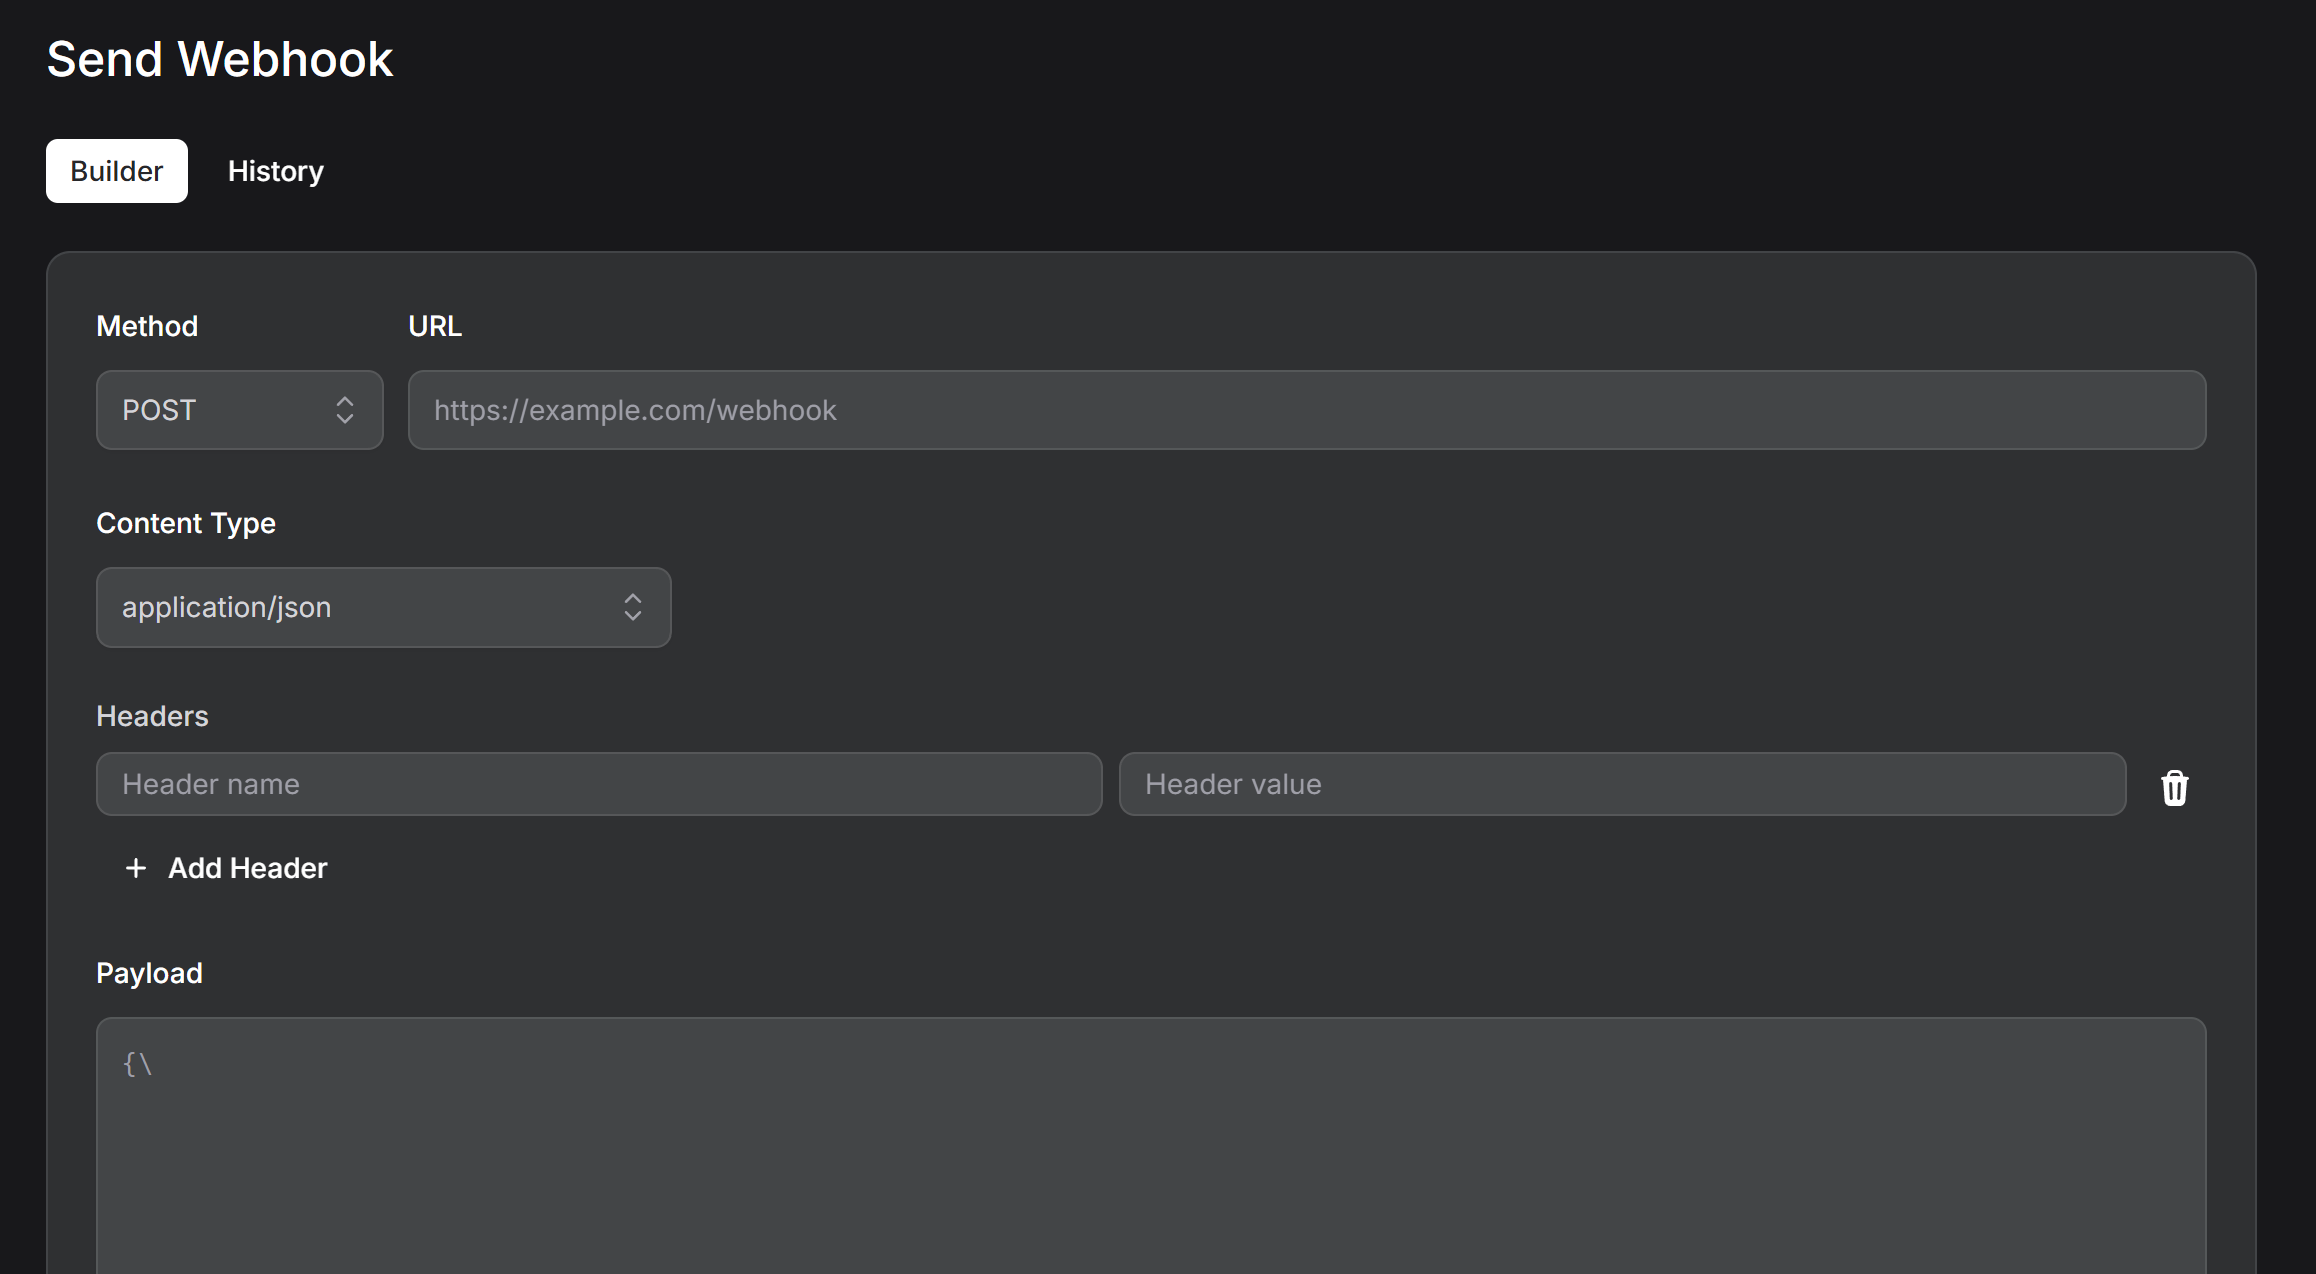This screenshot has height=1274, width=2316.
Task: Expand the POST method selector options
Action: click(x=239, y=410)
